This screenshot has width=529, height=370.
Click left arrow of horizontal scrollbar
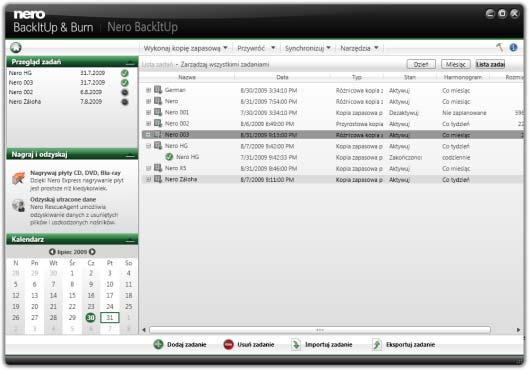point(144,330)
